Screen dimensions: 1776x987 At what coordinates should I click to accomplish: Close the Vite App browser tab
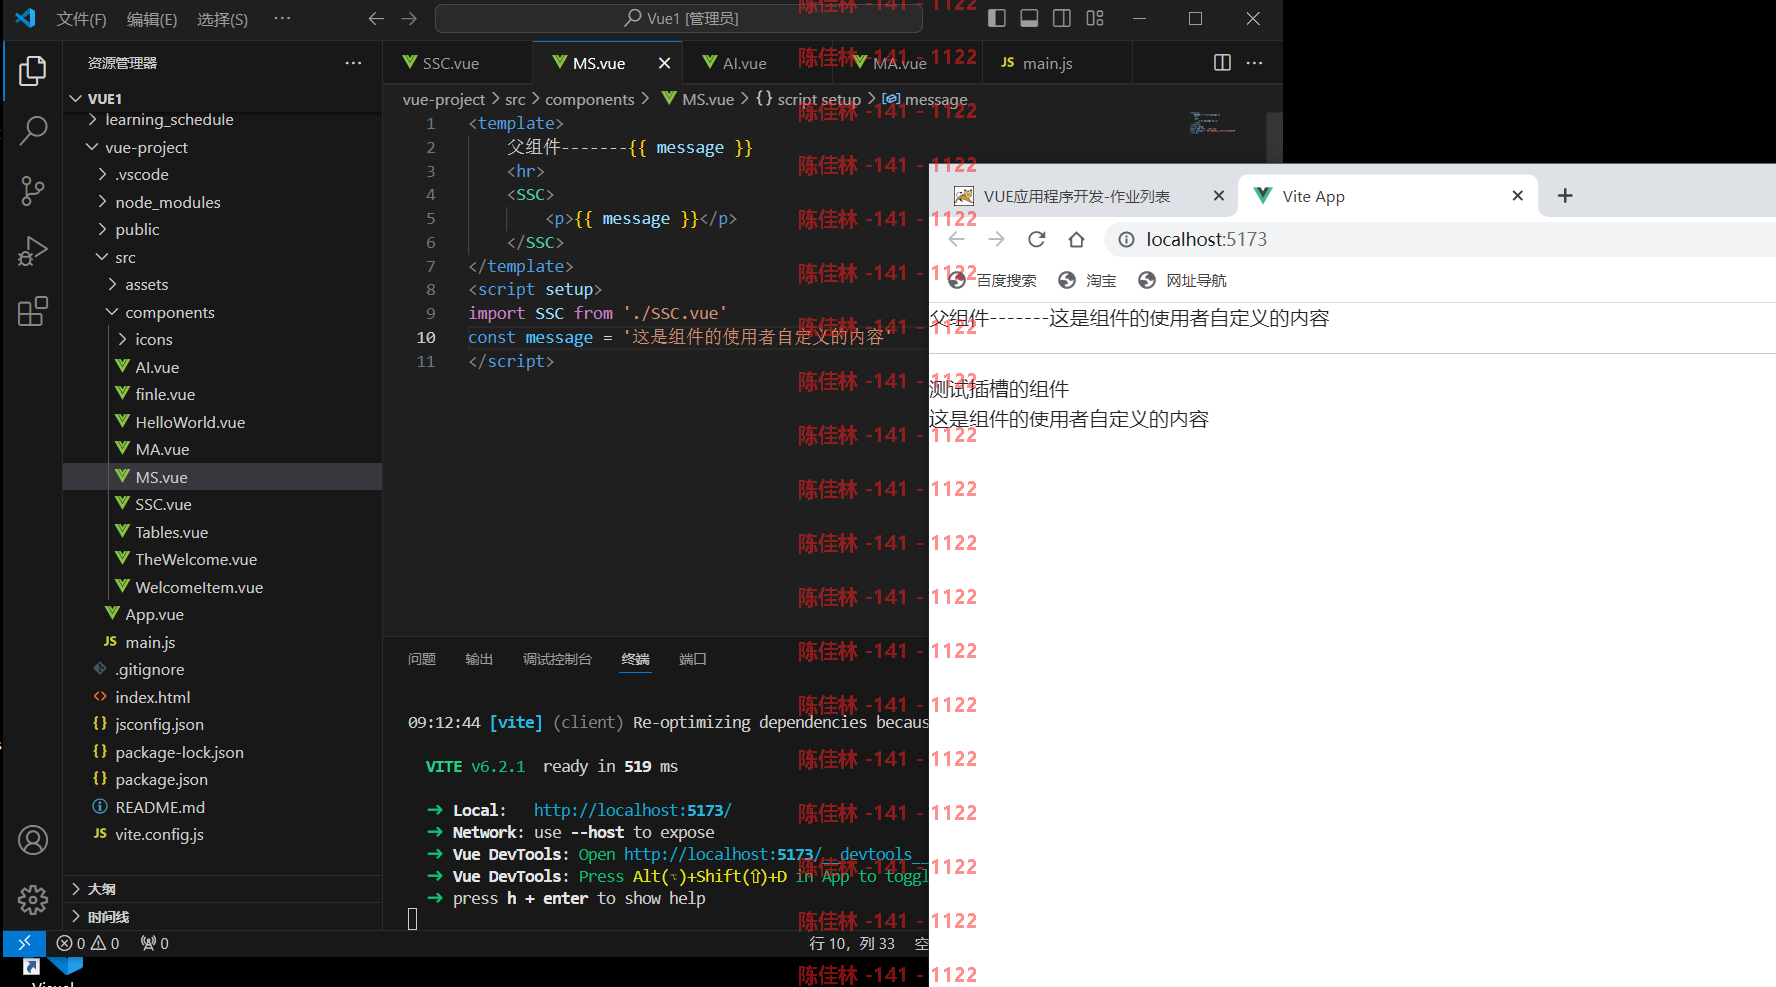(x=1517, y=196)
